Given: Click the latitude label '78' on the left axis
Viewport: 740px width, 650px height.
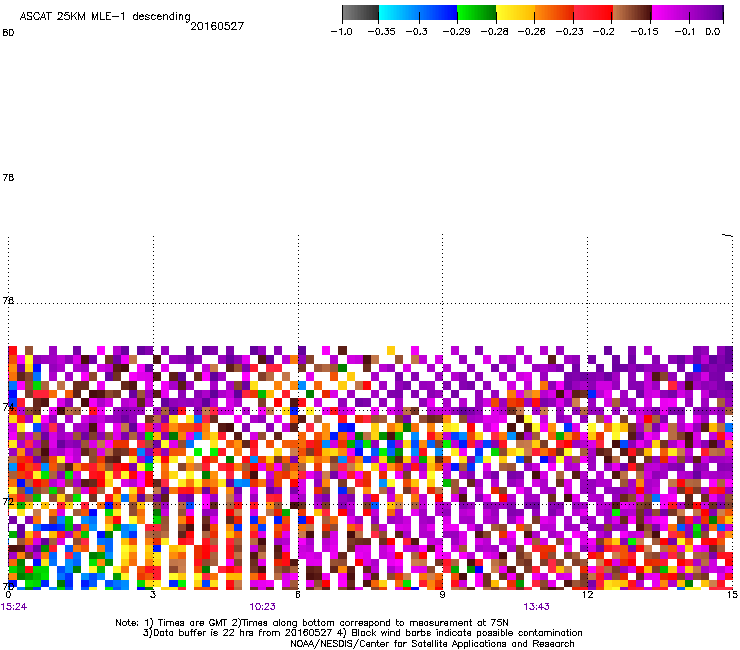Looking at the screenshot, I should 8,177.
